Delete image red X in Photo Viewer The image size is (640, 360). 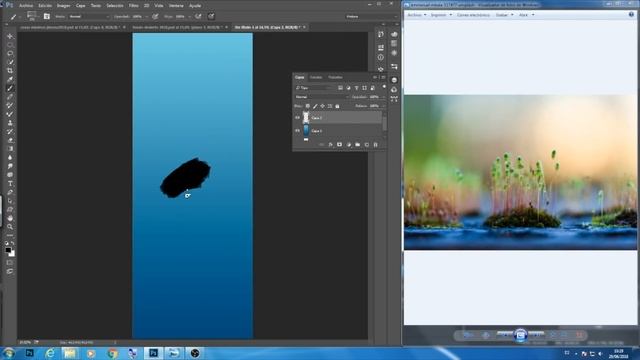tap(579, 335)
